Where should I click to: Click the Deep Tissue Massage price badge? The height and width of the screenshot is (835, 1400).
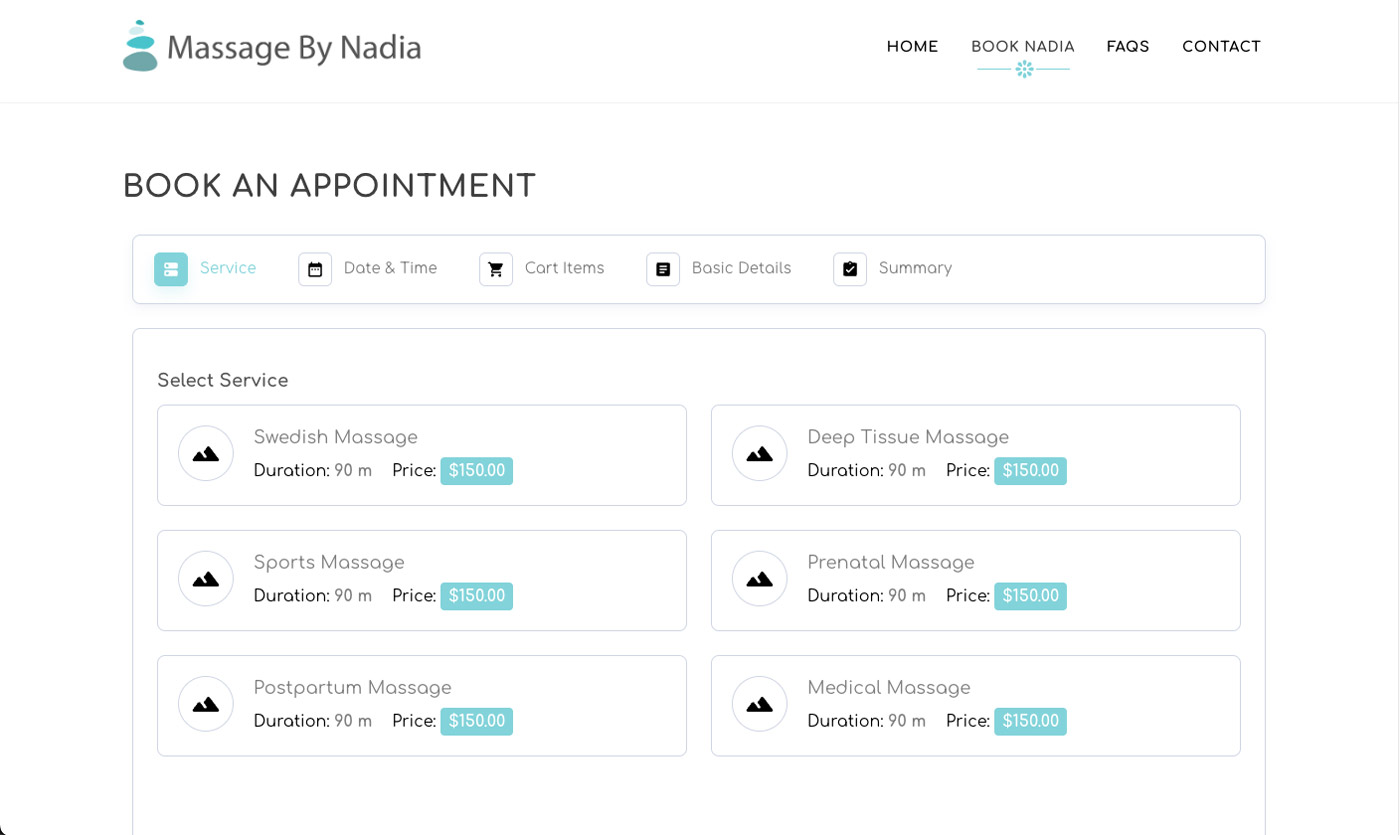coord(1030,471)
